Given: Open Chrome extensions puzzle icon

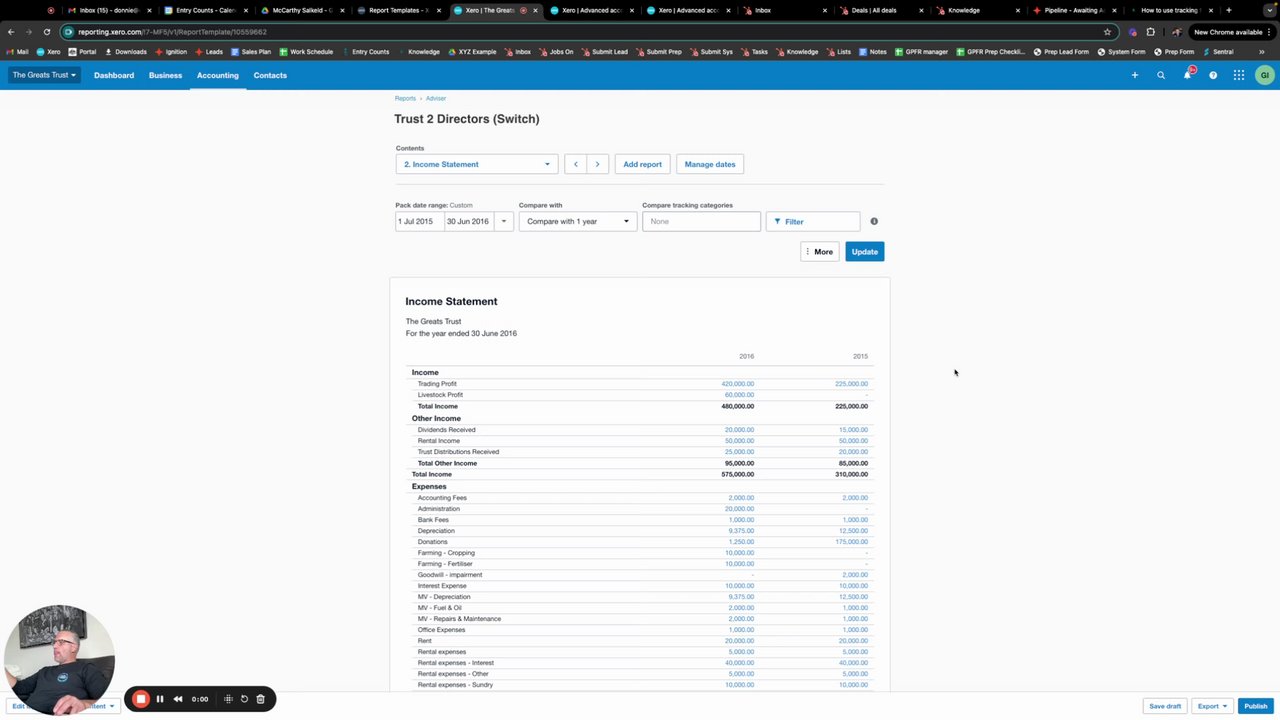Looking at the screenshot, I should (x=1150, y=32).
